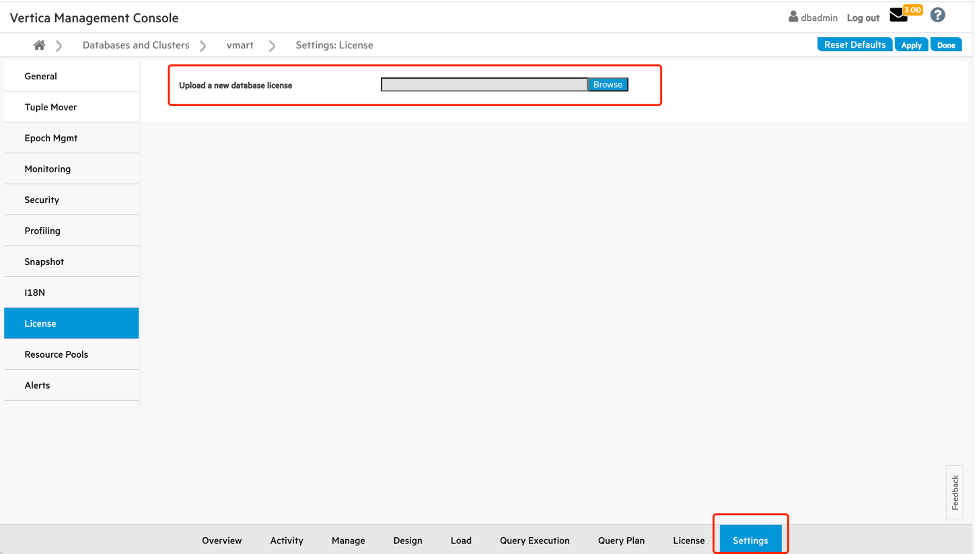Viewport: 976px width, 554px height.
Task: Open Security settings
Action: click(x=72, y=200)
